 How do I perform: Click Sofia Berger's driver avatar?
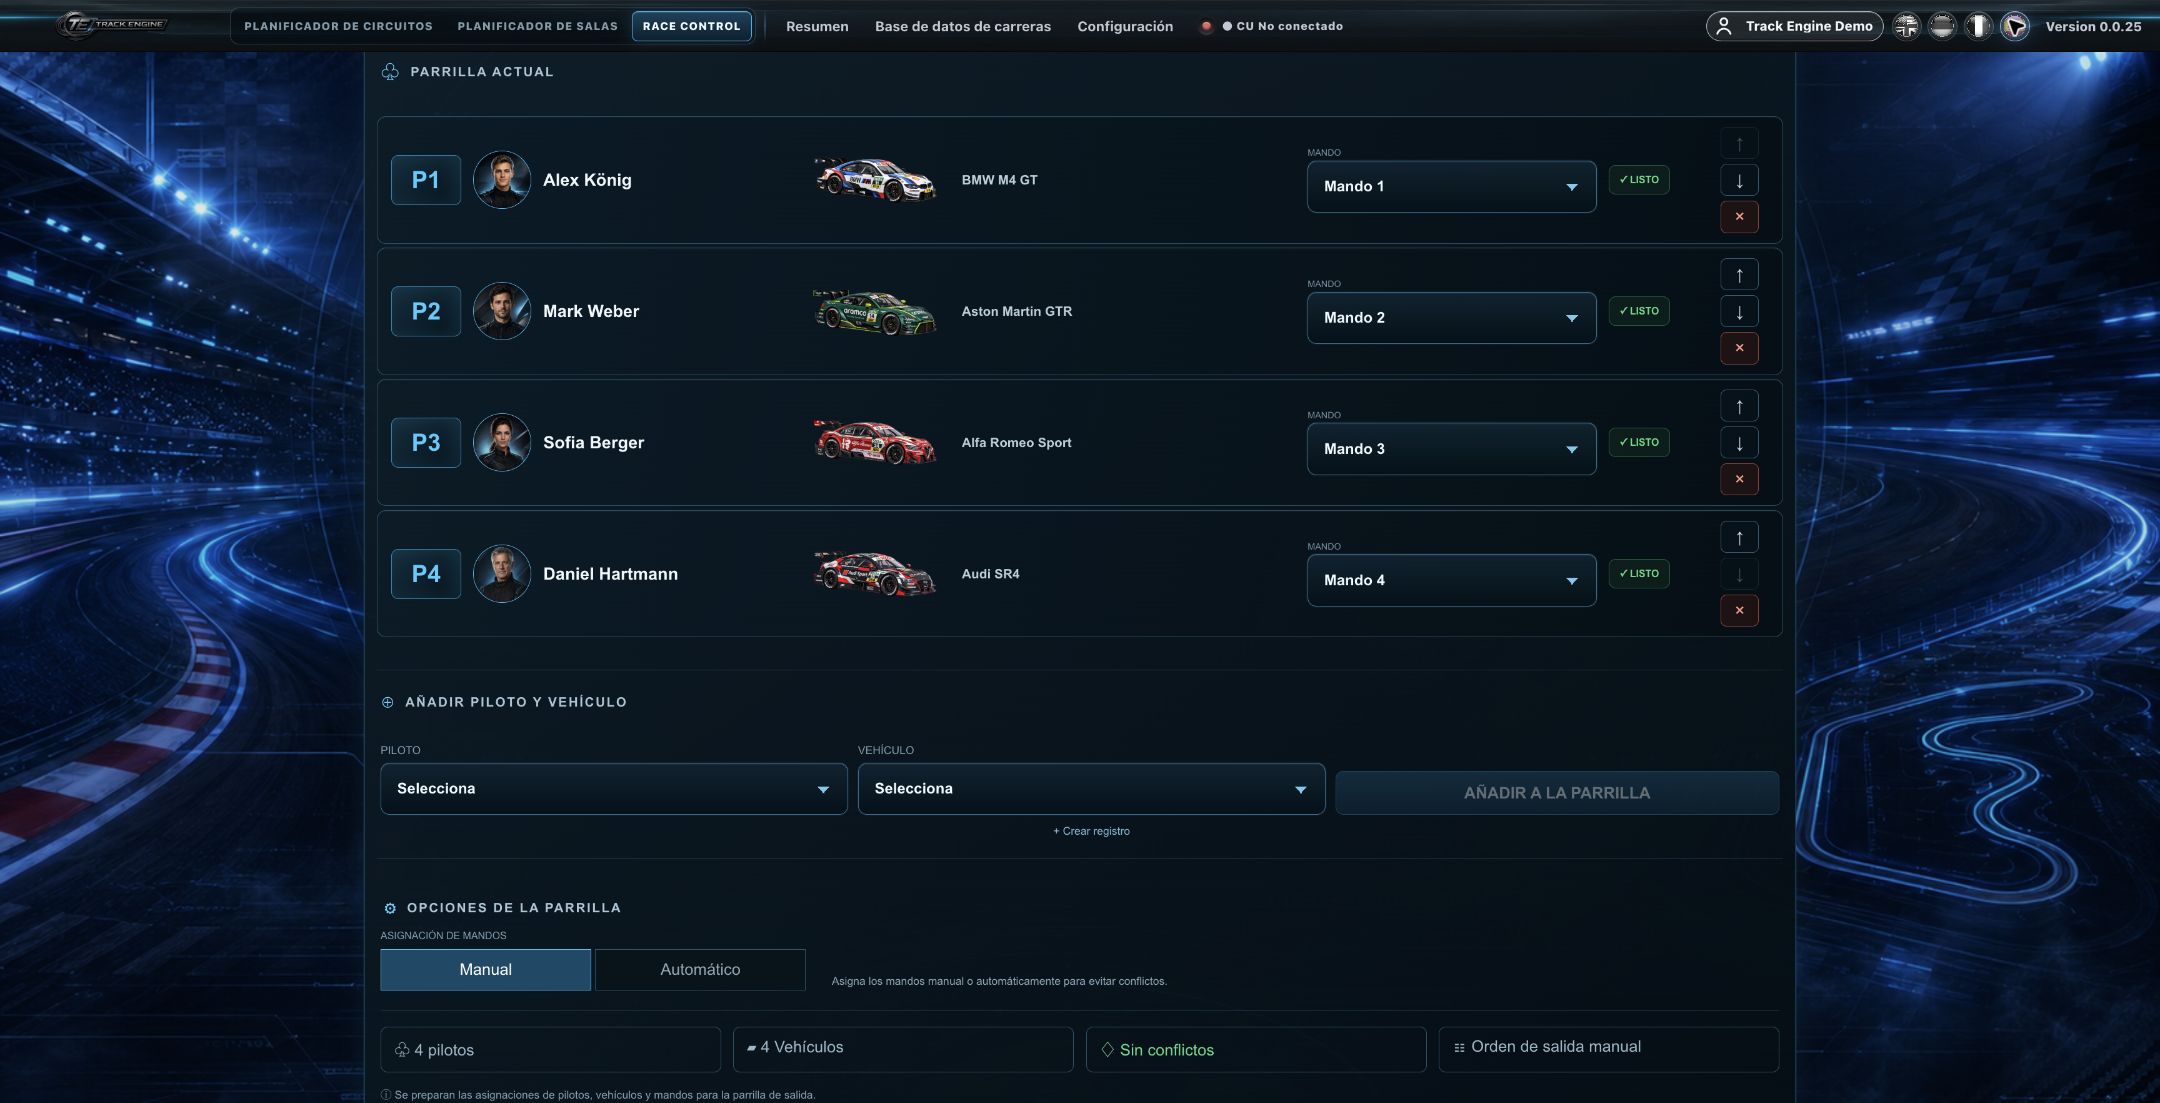pos(501,442)
